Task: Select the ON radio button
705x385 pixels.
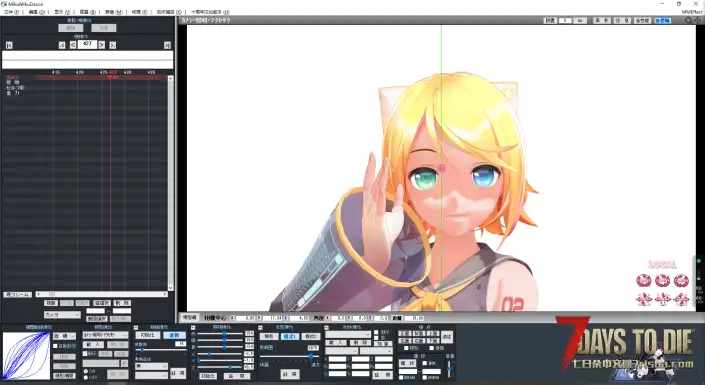Action: click(x=86, y=372)
